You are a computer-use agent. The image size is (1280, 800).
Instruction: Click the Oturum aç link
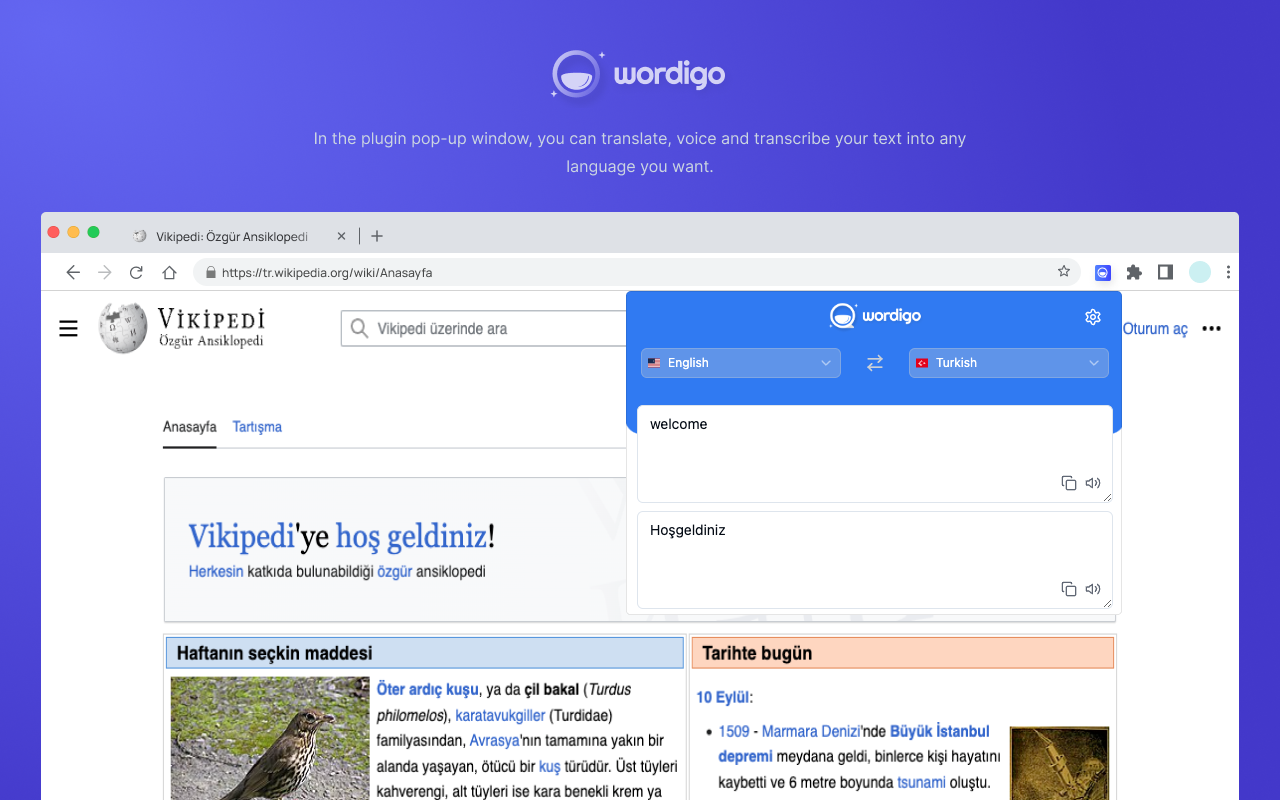(1155, 329)
